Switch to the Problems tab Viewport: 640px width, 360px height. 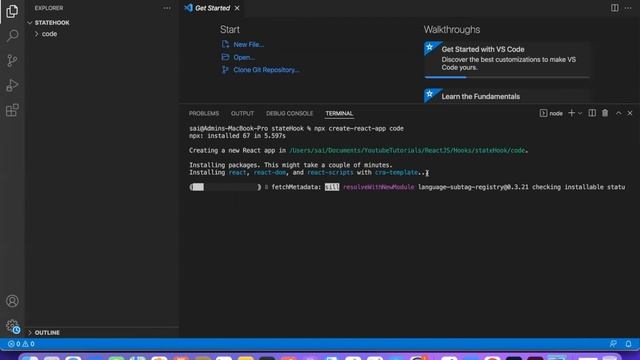point(204,113)
